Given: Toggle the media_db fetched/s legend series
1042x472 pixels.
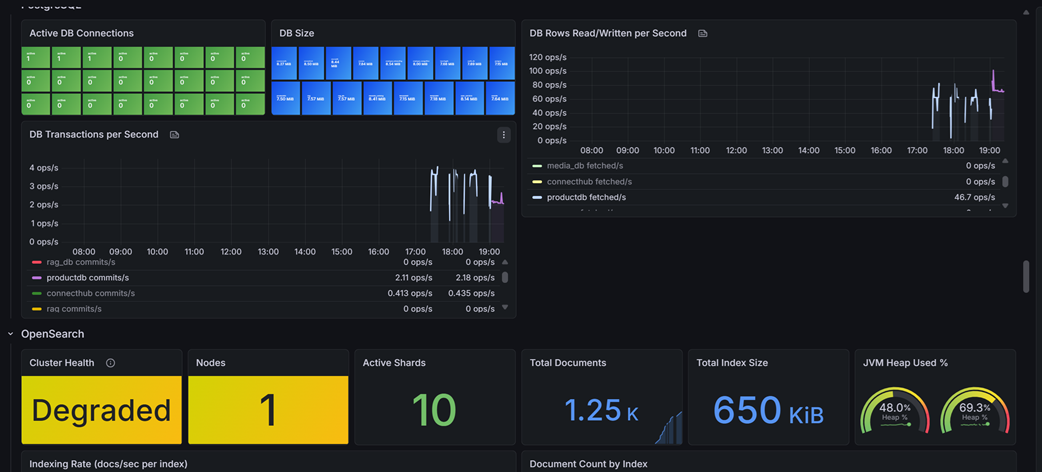Looking at the screenshot, I should click(x=585, y=166).
